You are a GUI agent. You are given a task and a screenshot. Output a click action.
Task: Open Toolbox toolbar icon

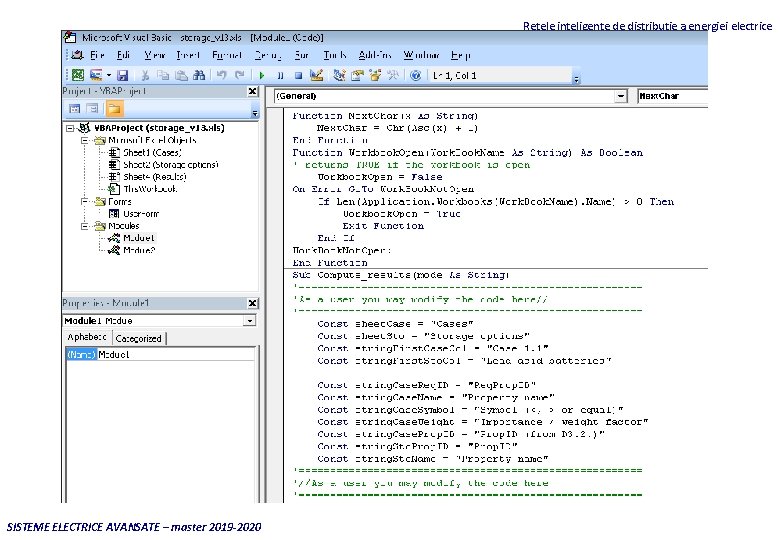click(x=393, y=75)
